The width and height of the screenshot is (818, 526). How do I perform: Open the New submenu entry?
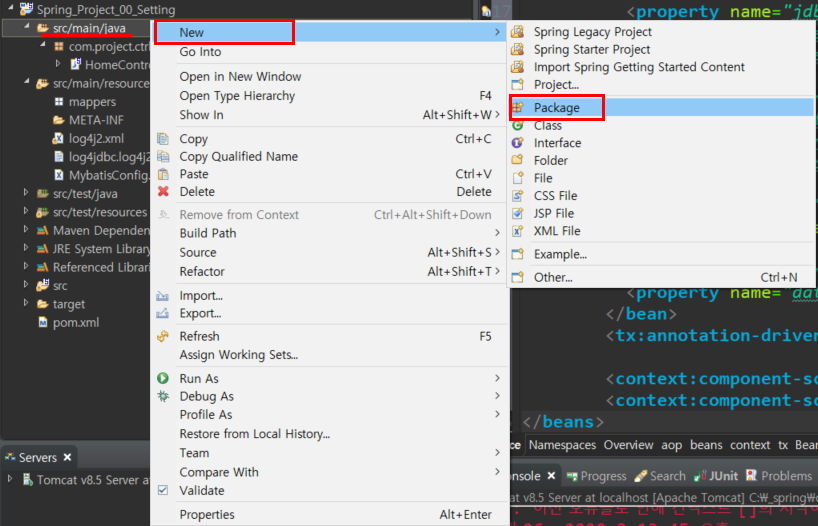click(329, 32)
